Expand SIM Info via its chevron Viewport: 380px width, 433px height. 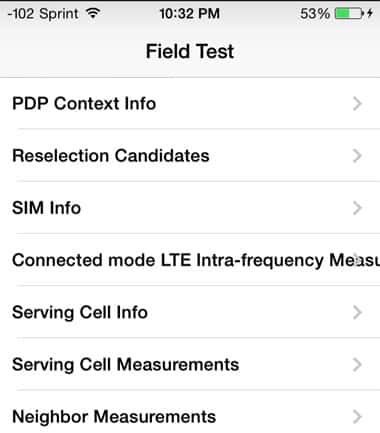357,208
